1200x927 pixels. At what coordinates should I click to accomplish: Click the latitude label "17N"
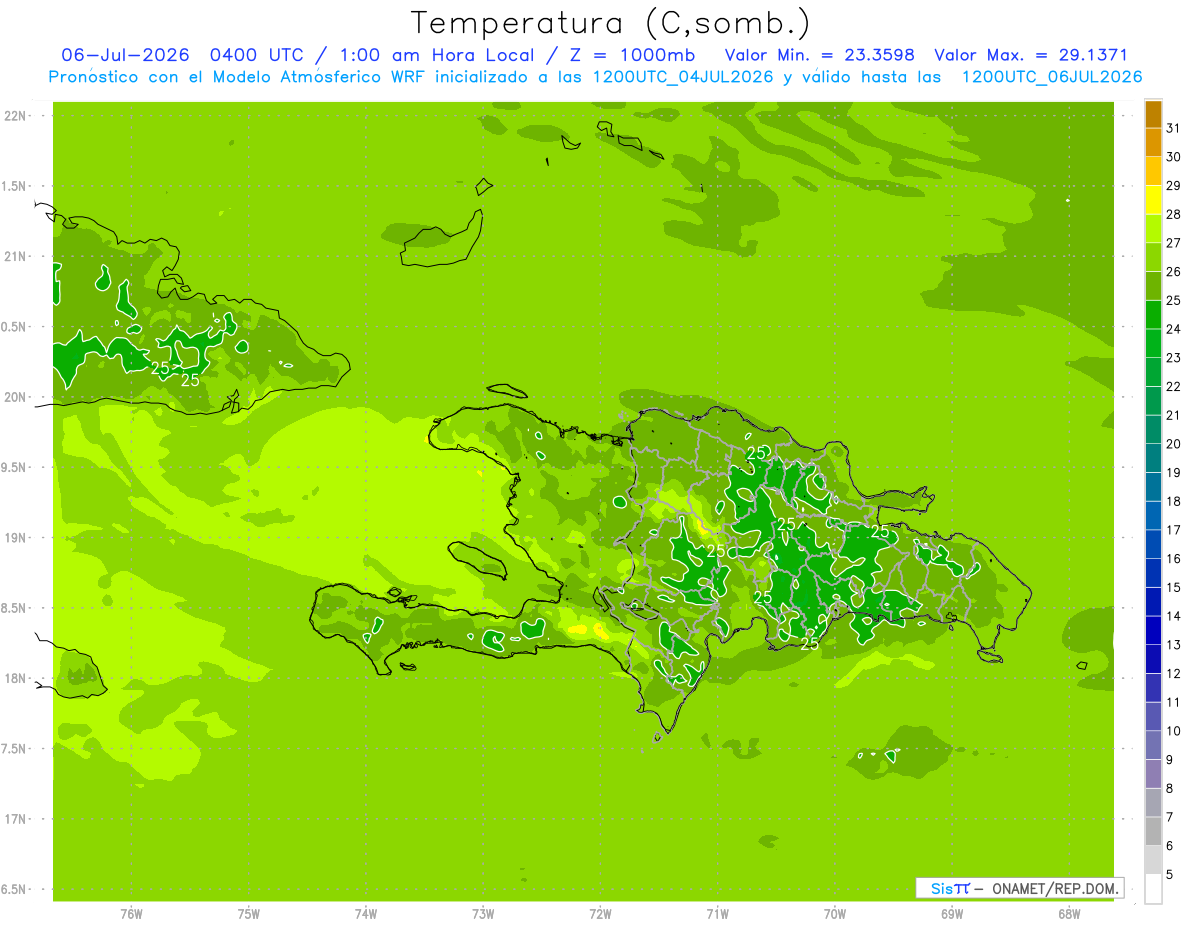coord(15,819)
